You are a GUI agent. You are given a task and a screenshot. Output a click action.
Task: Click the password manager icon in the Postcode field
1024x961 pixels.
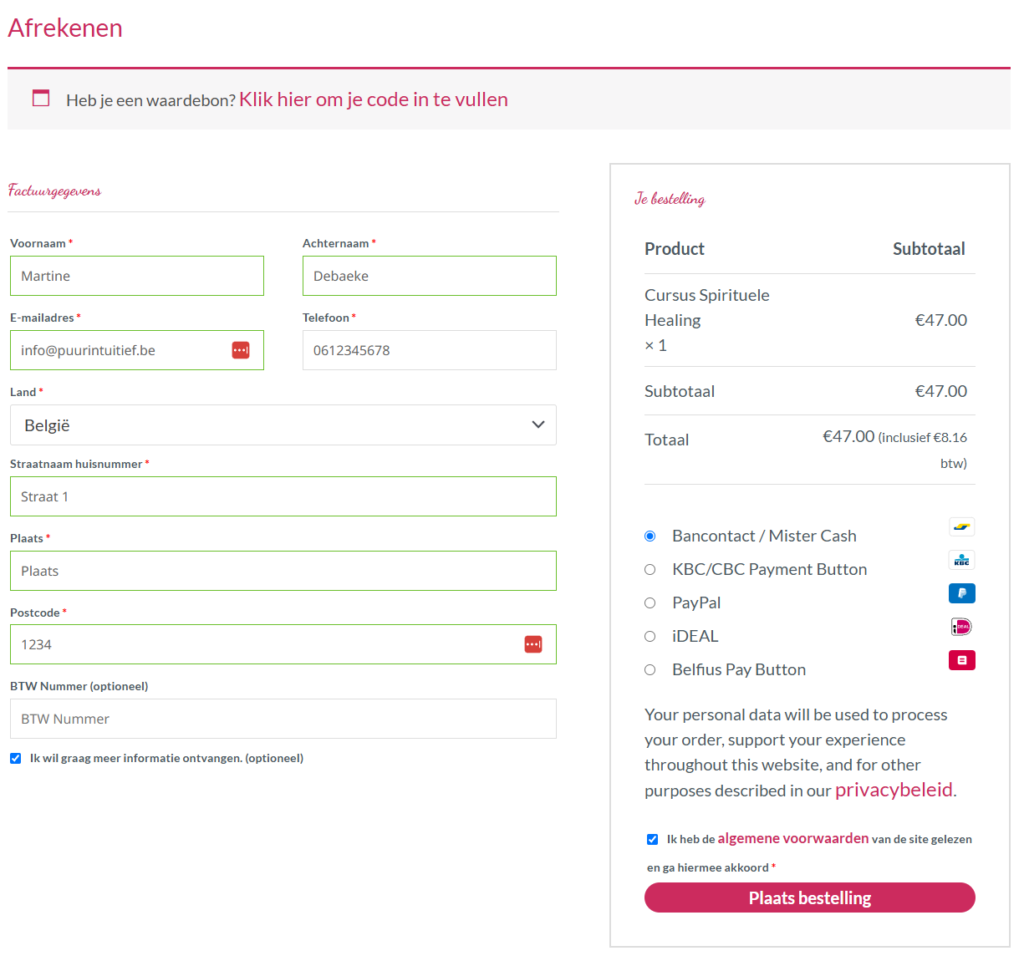[x=533, y=644]
